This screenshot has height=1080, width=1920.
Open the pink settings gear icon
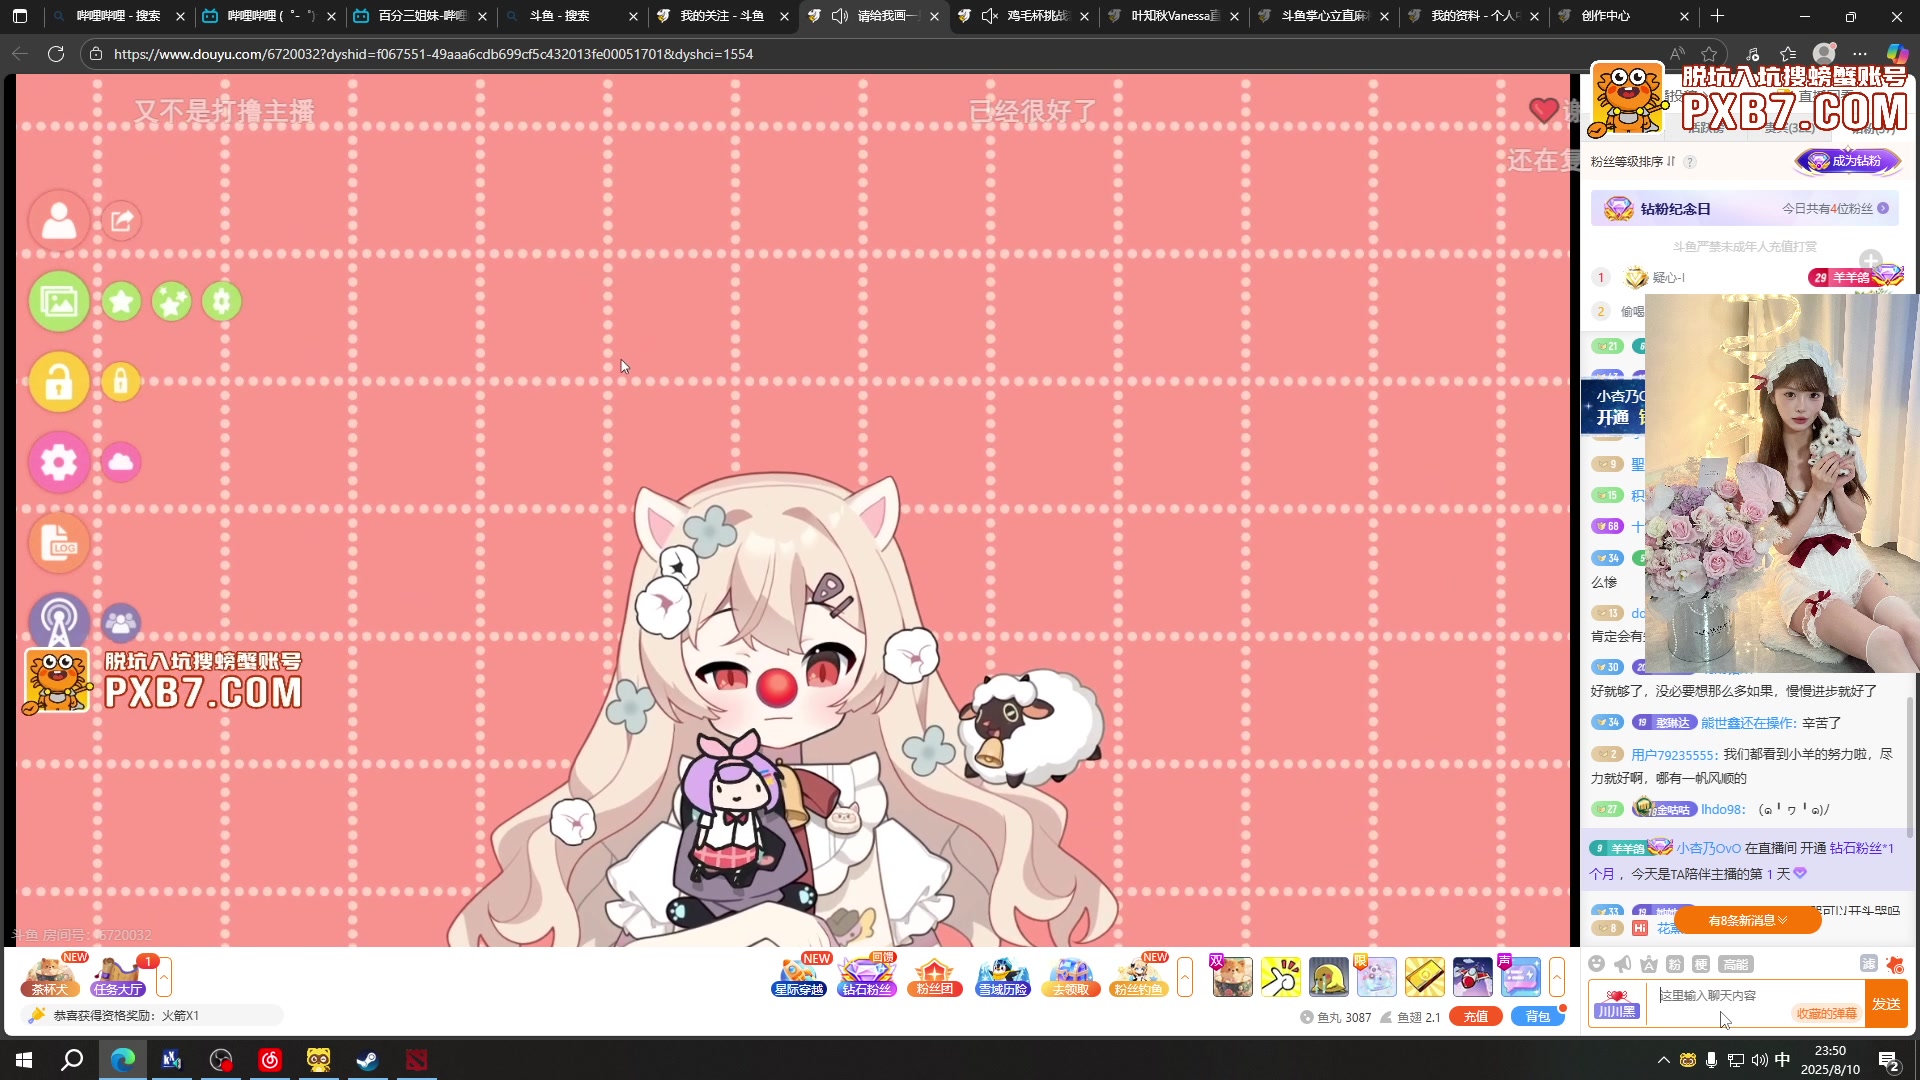tap(59, 462)
